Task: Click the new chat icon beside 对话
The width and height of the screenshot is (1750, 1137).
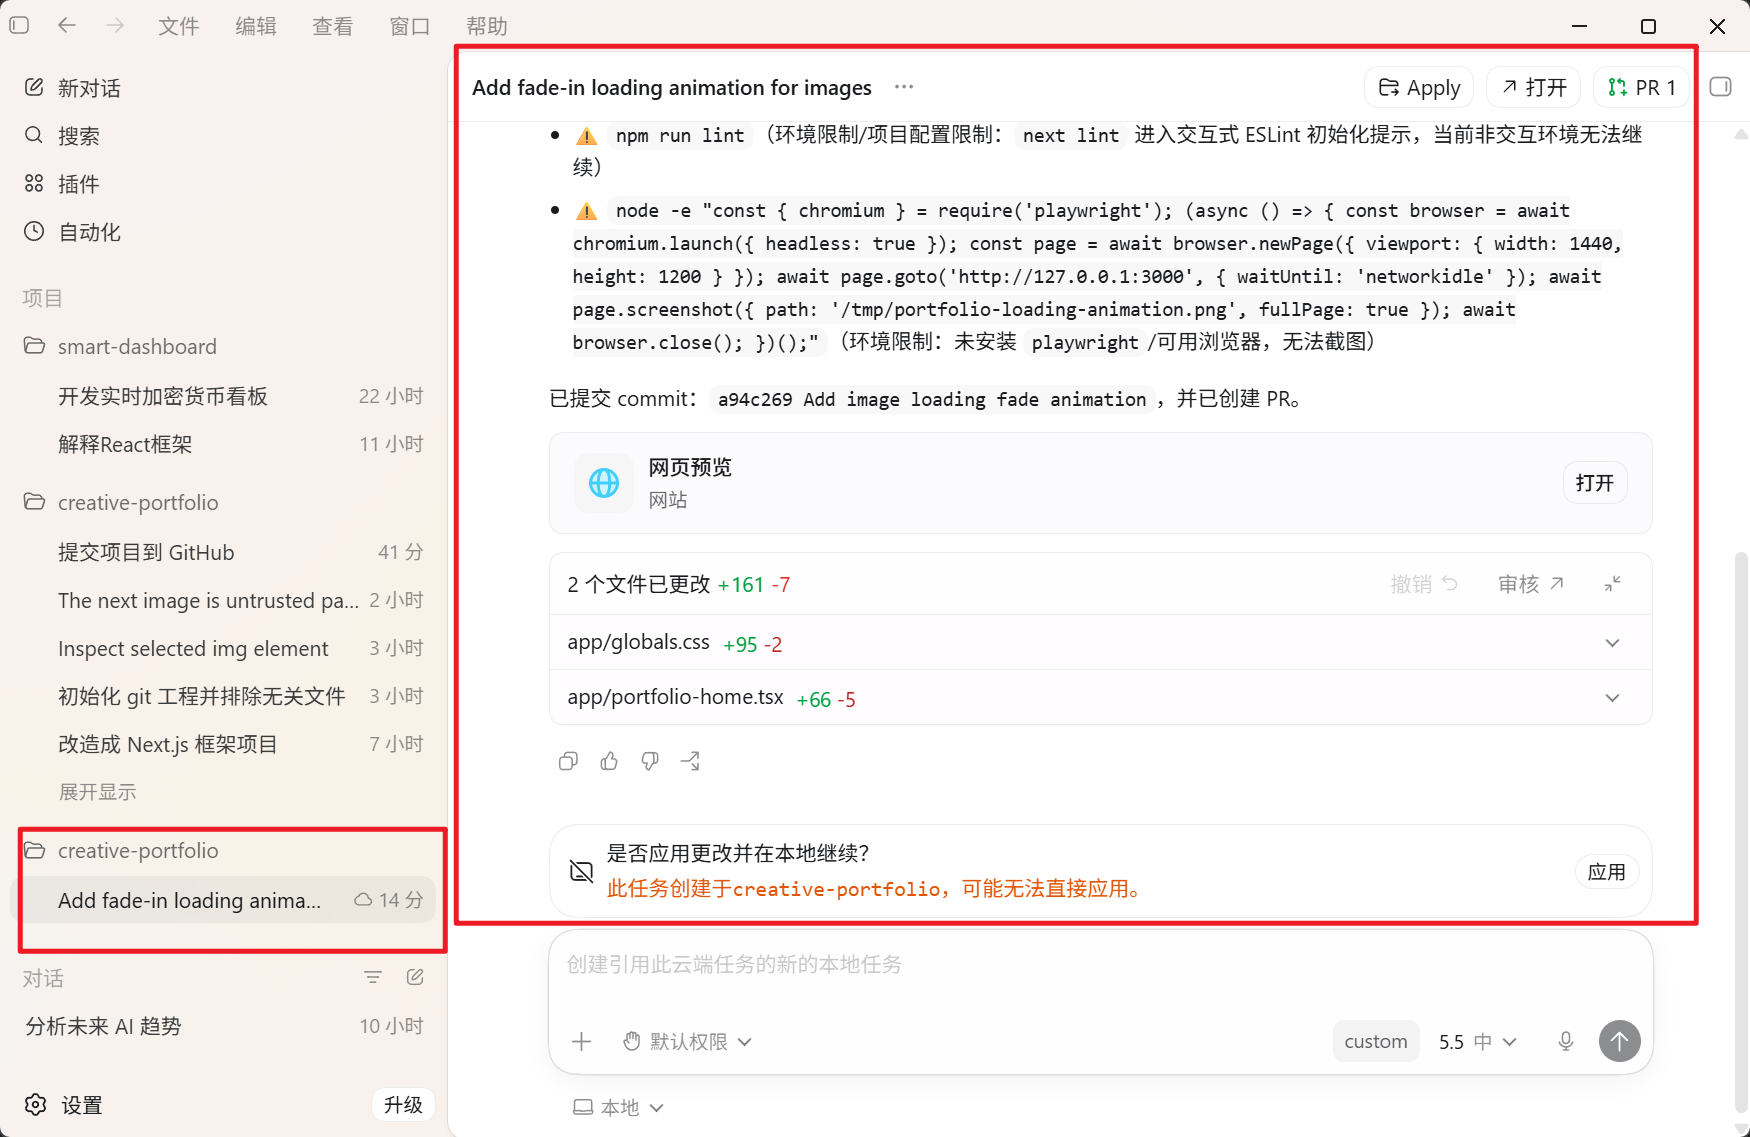Action: pyautogui.click(x=415, y=978)
